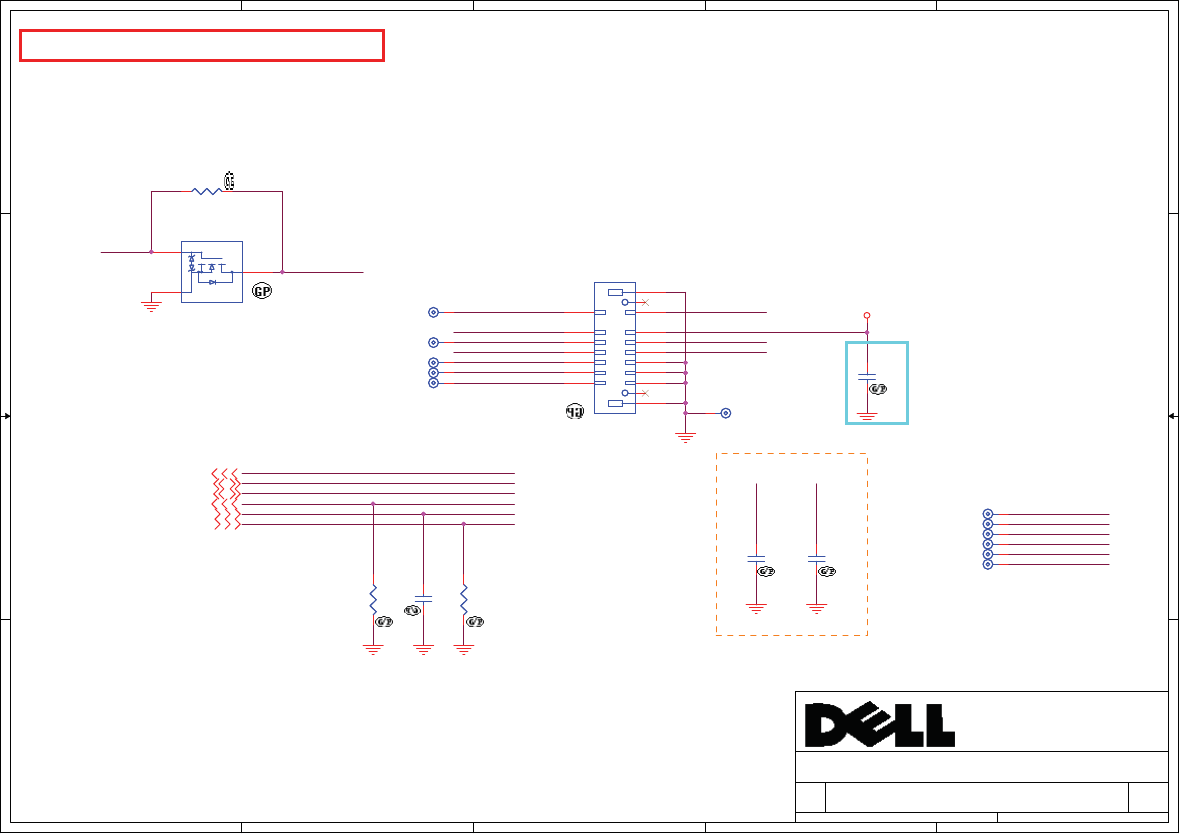Click upper no-connect X mark on connector
Viewport: 1180px width, 834px height.
pyautogui.click(x=645, y=303)
